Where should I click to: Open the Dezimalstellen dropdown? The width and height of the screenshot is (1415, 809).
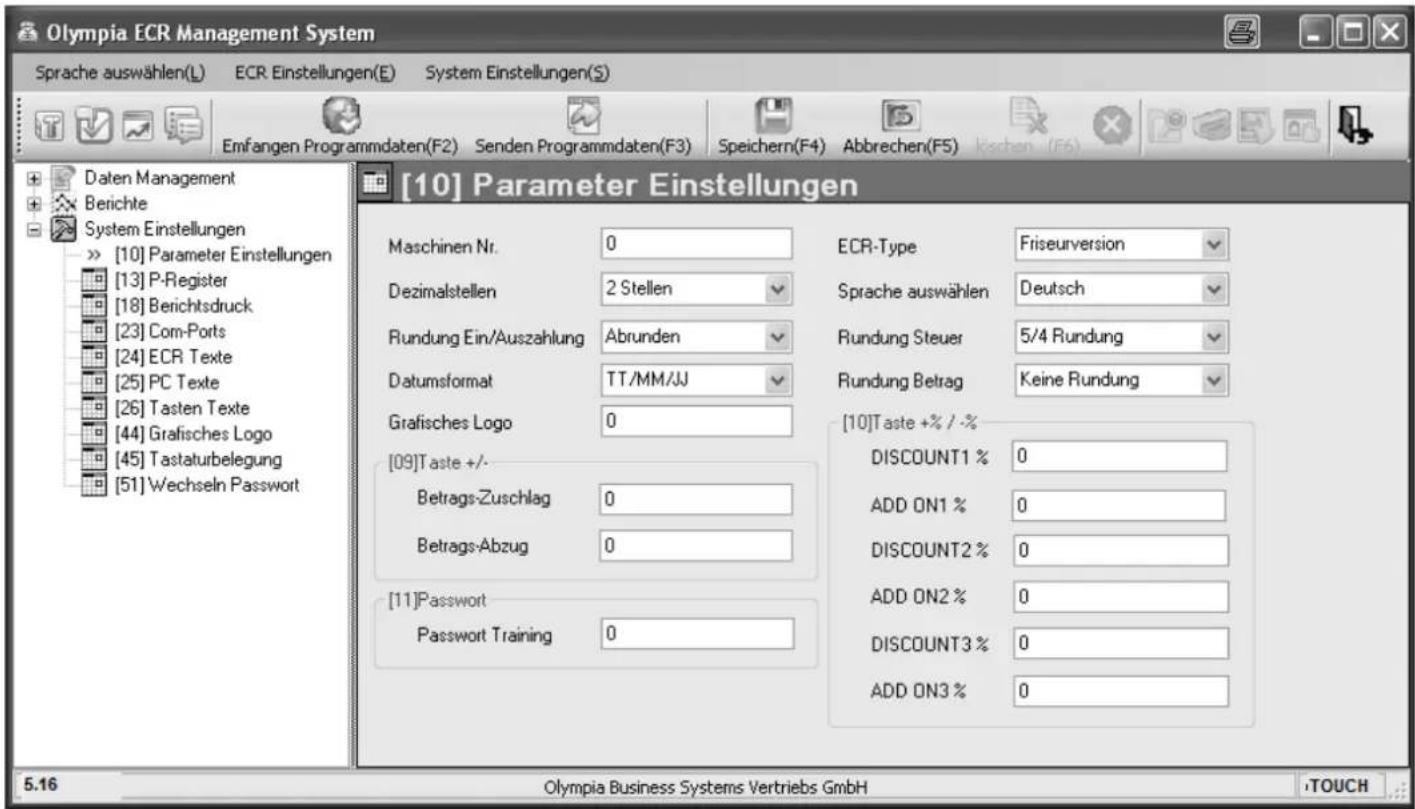(x=779, y=288)
